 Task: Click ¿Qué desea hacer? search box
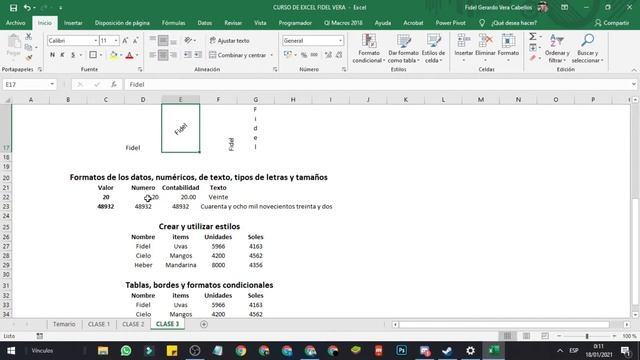(x=514, y=23)
